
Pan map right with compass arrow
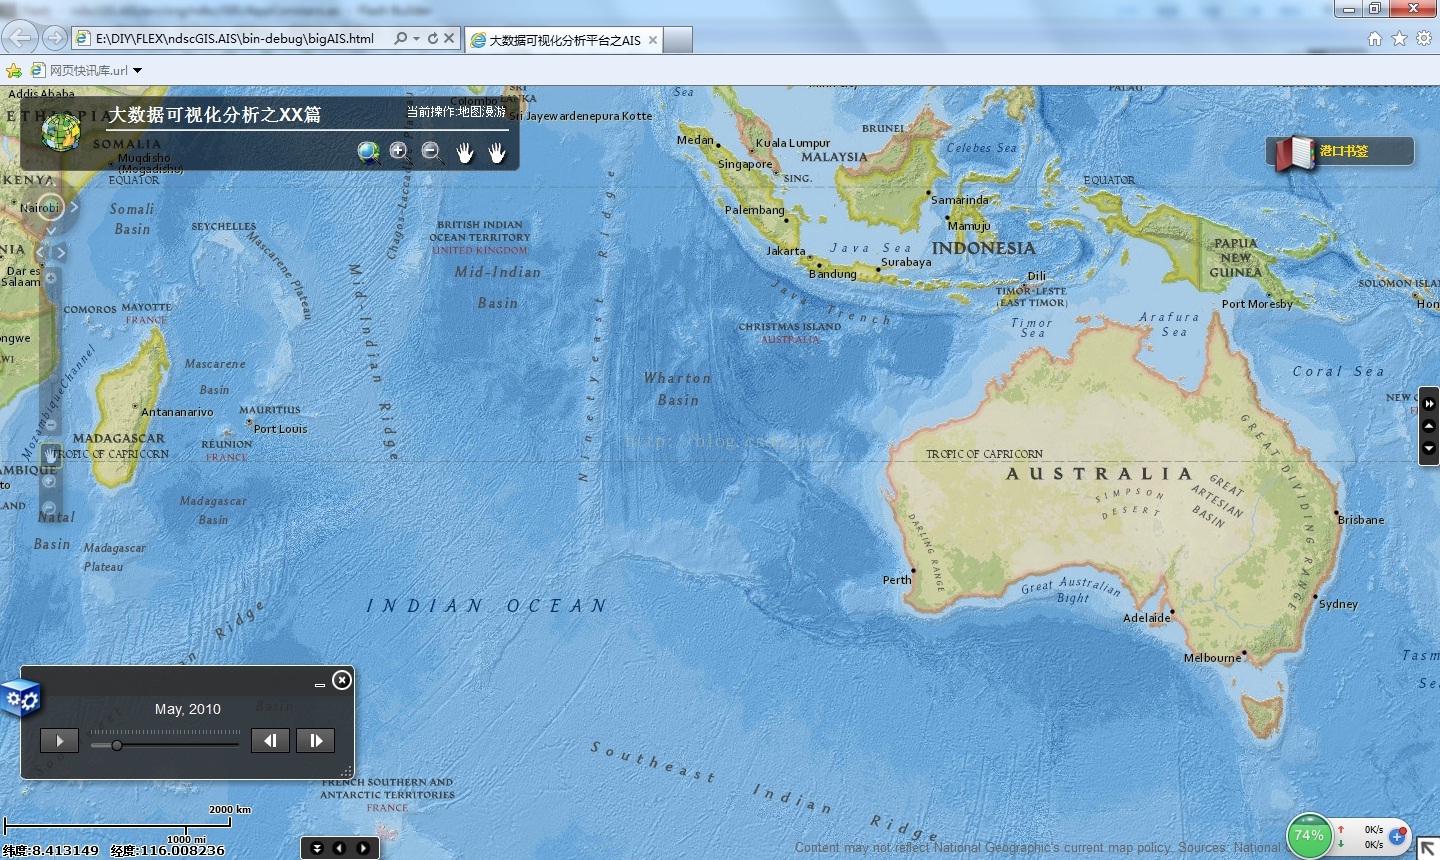(x=74, y=207)
